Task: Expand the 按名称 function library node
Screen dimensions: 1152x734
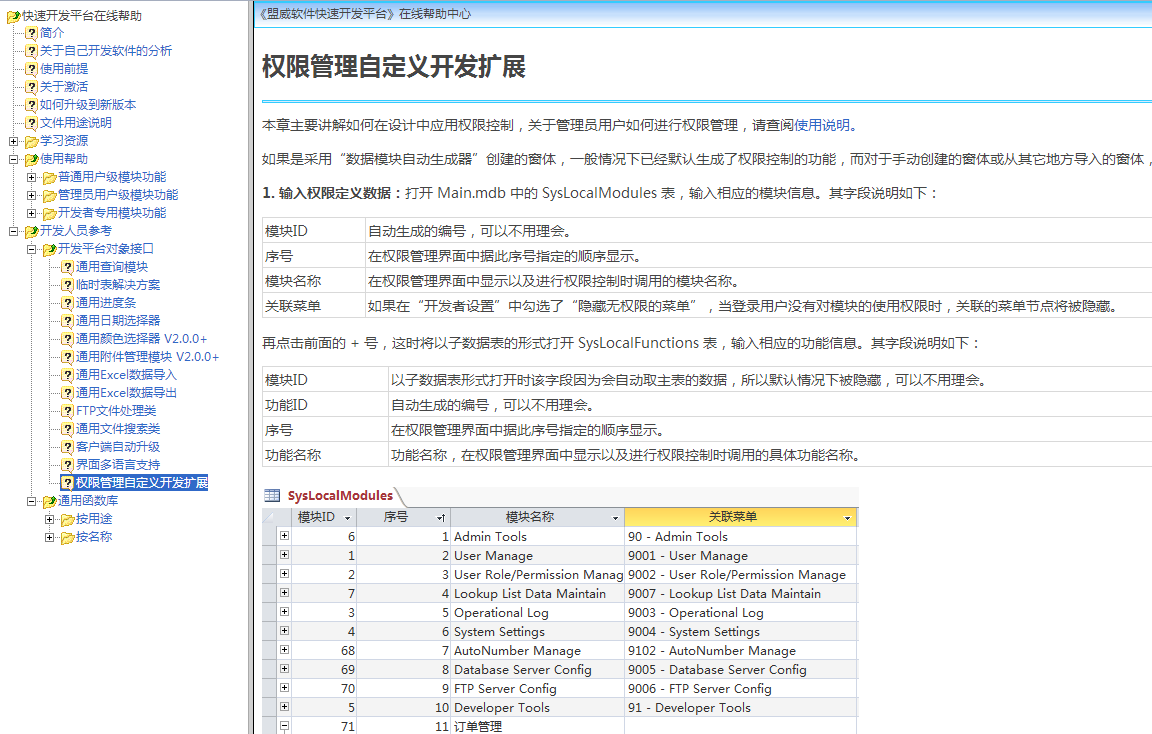Action: 50,537
